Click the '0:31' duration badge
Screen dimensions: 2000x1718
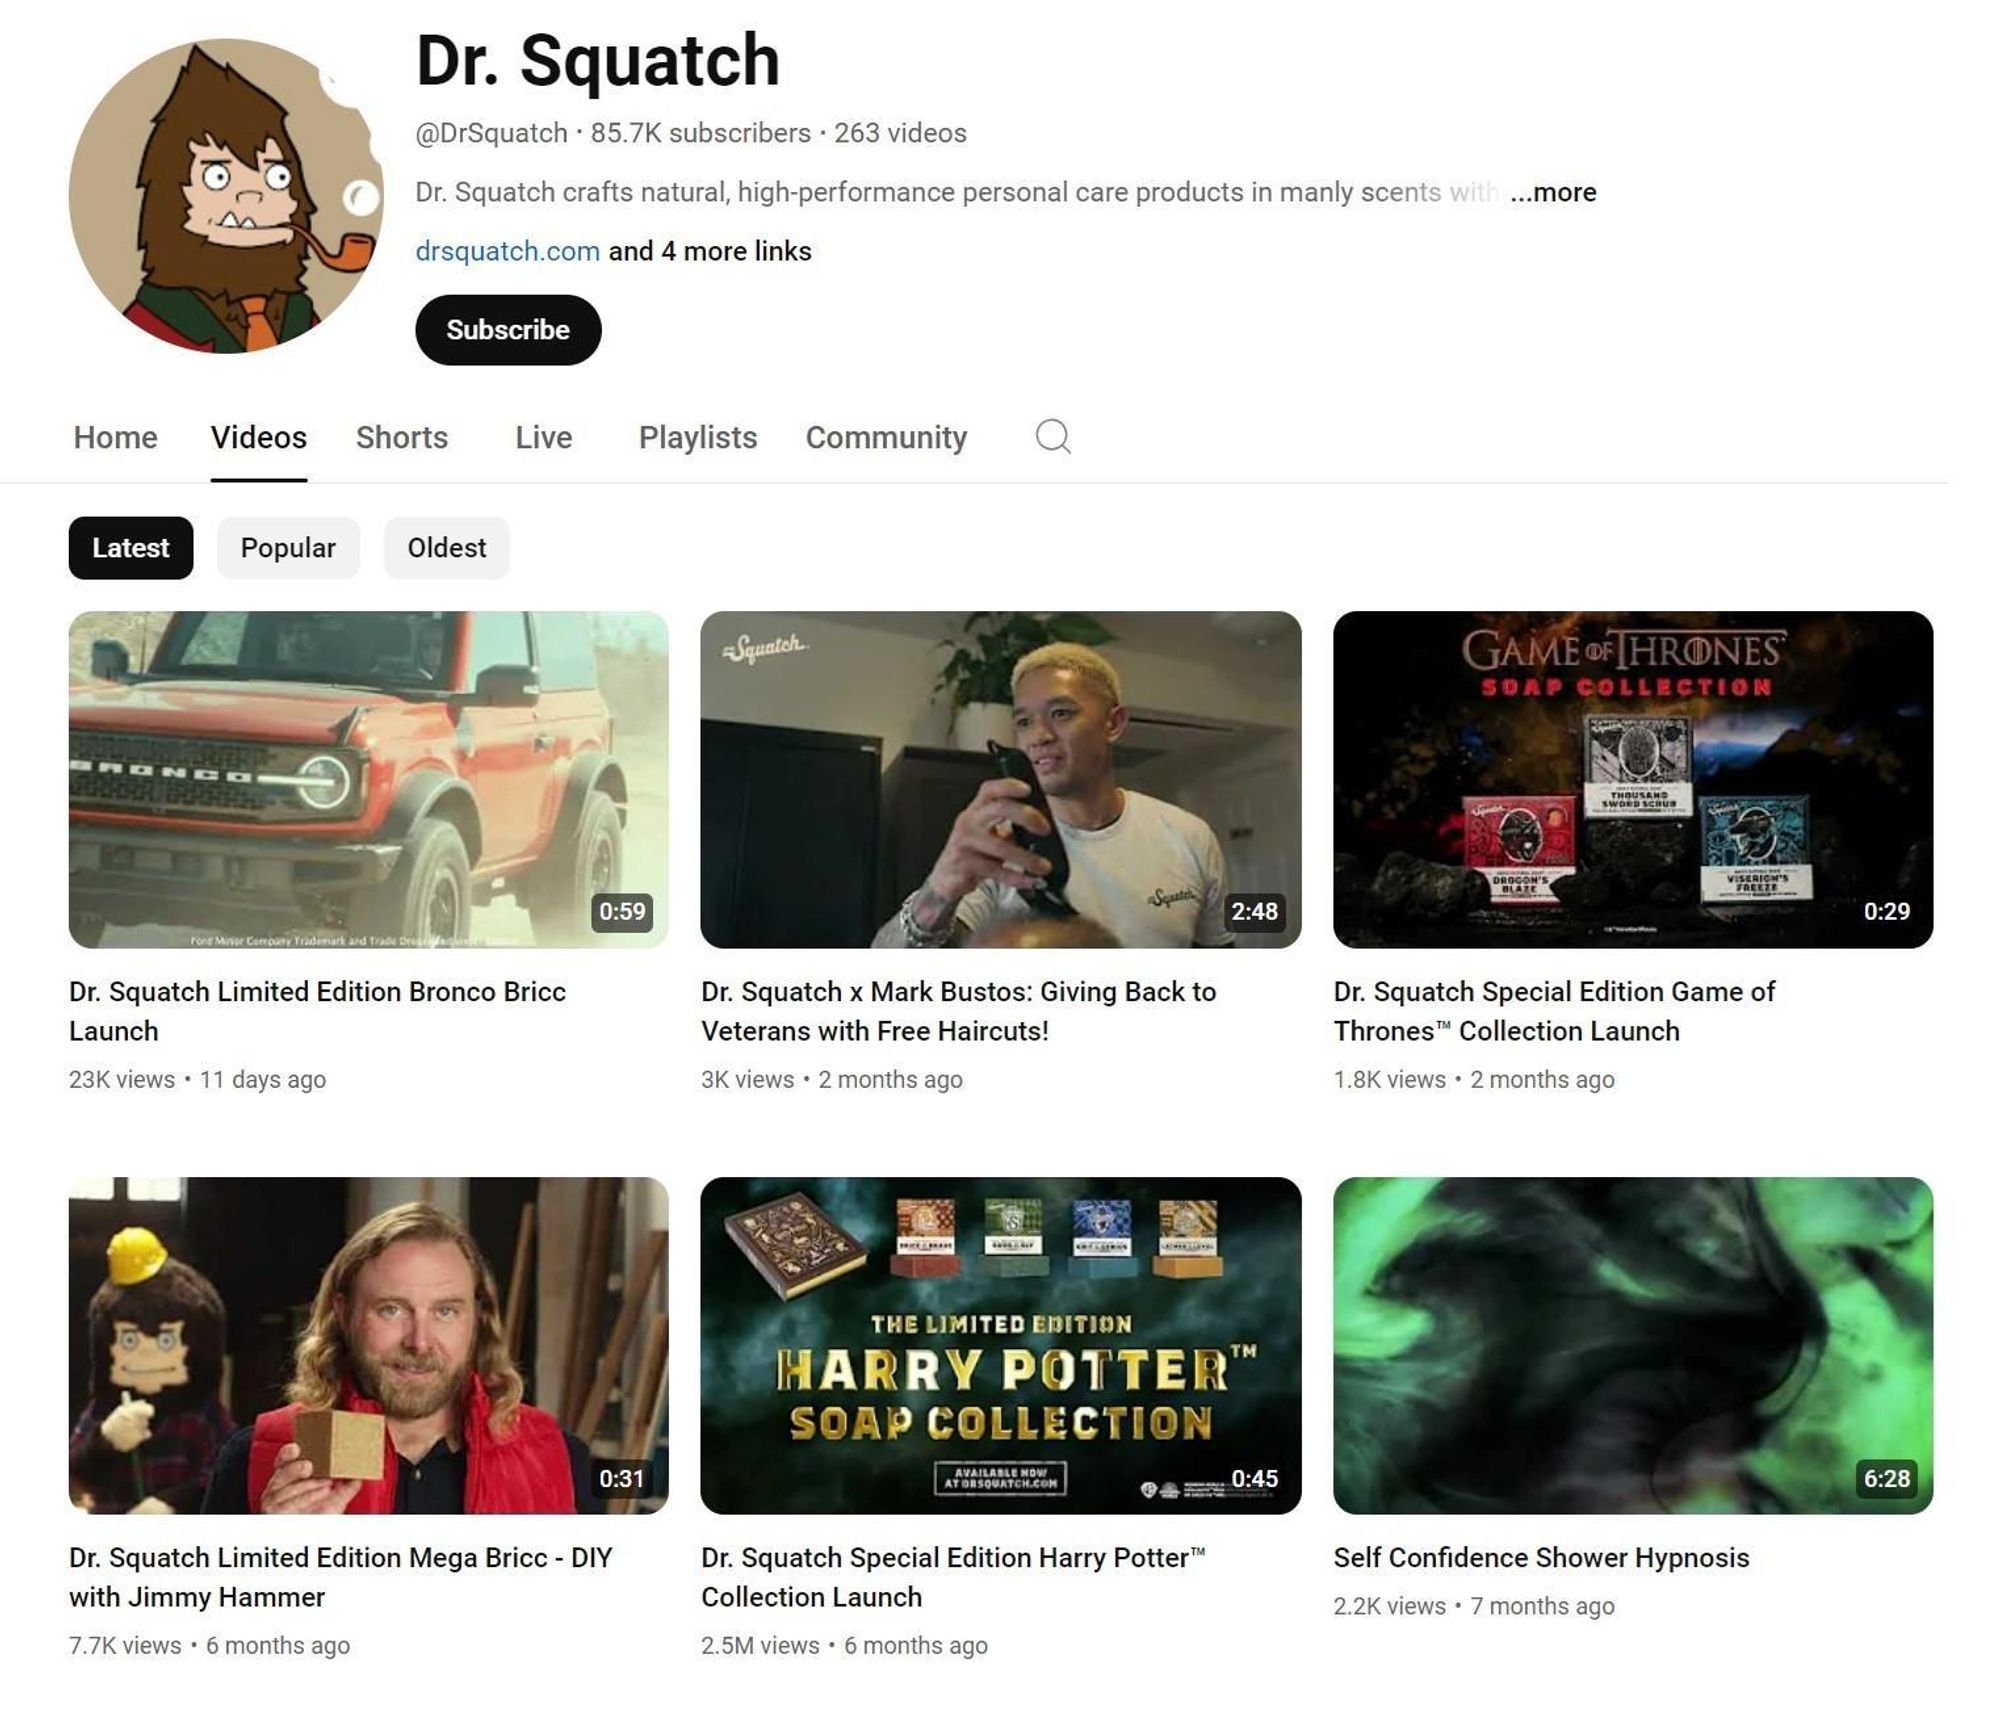pyautogui.click(x=622, y=1478)
